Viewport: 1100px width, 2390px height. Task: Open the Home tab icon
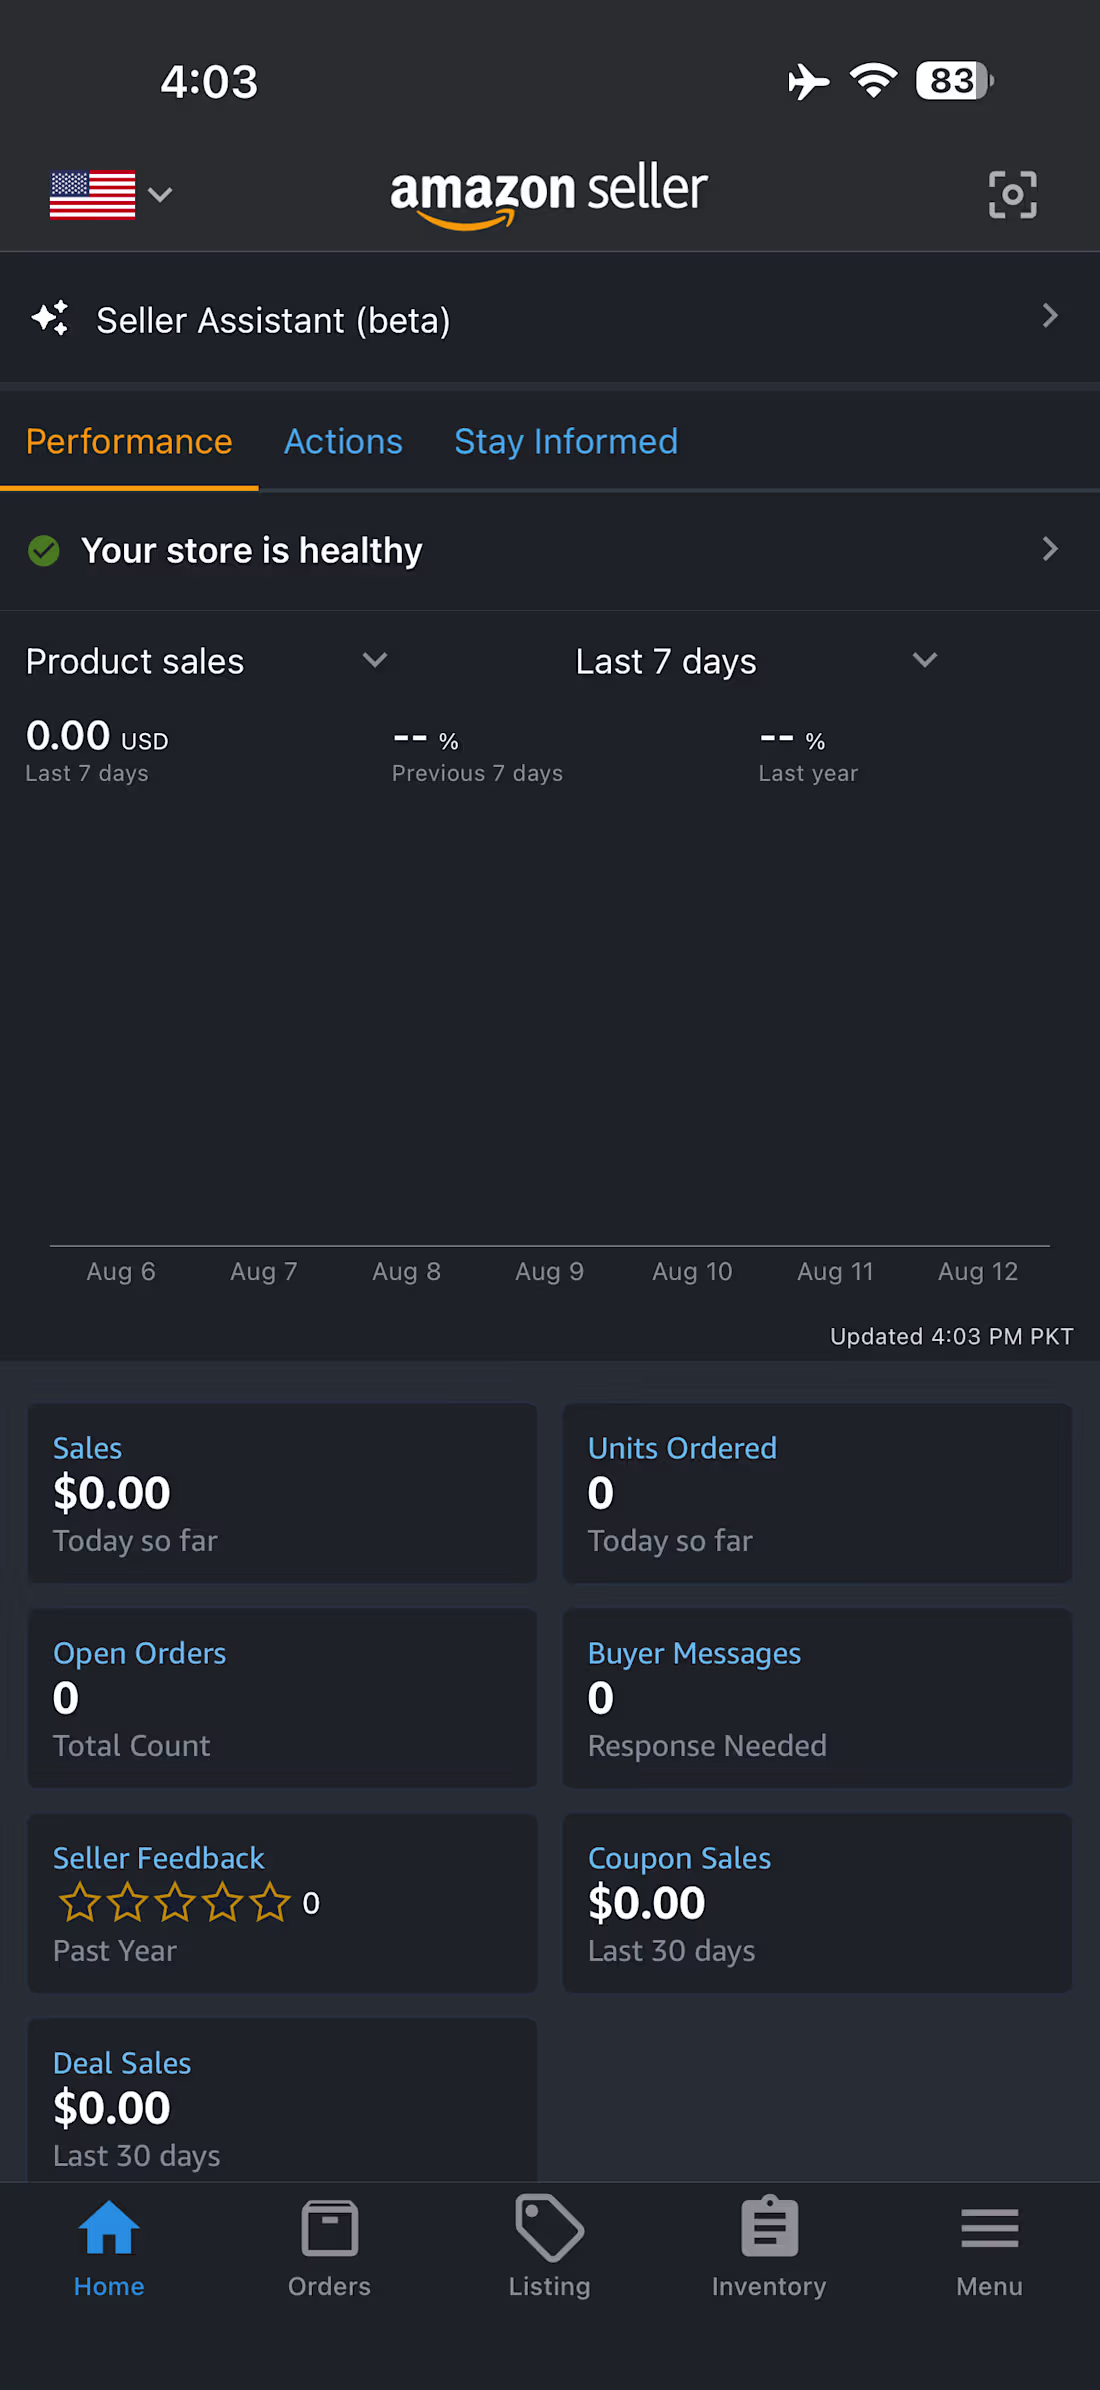click(109, 2227)
